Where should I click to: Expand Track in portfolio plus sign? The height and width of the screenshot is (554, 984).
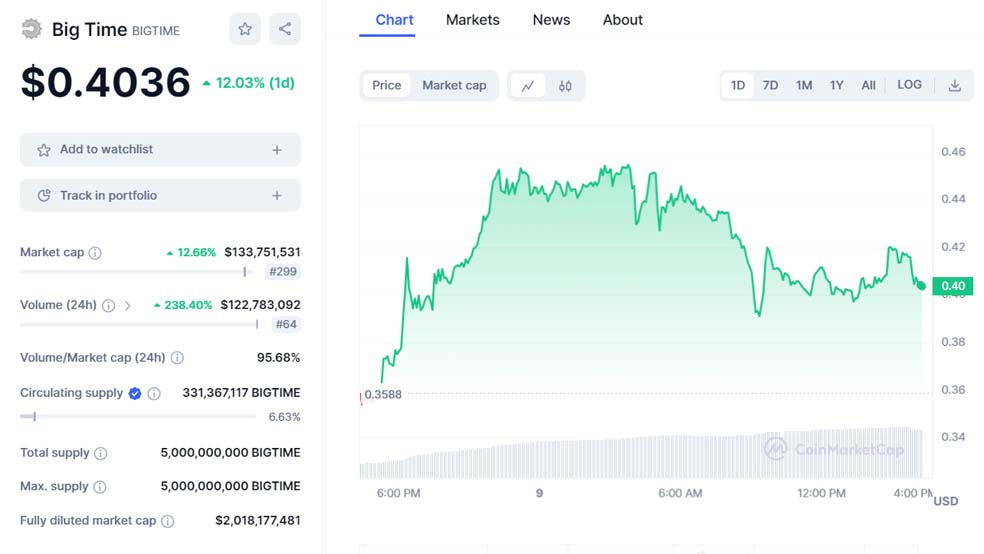click(x=277, y=196)
